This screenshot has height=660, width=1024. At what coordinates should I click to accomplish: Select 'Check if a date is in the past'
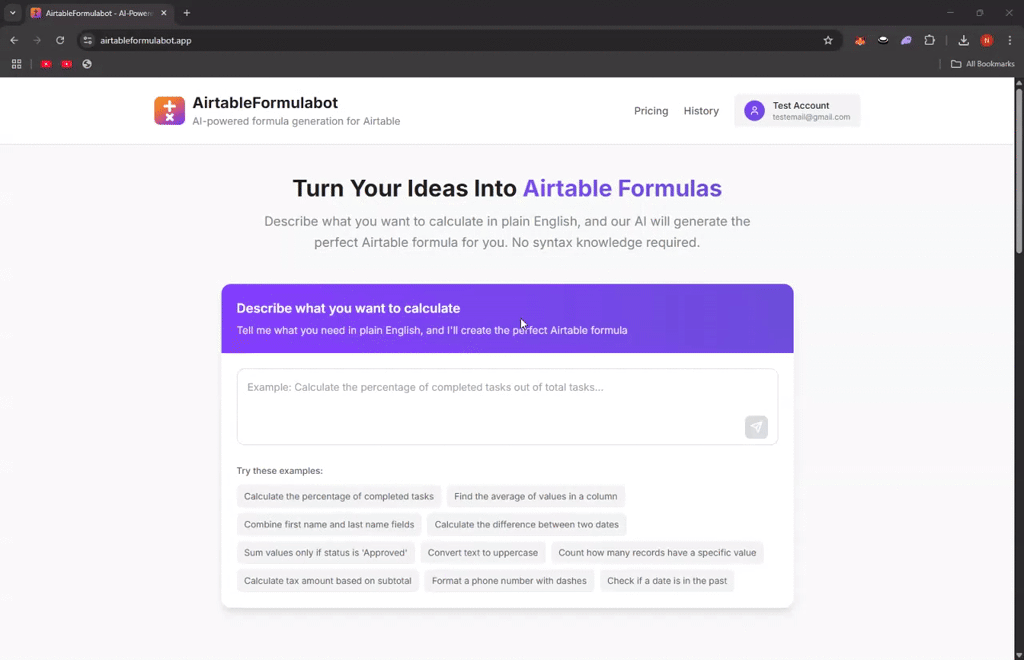tap(667, 580)
